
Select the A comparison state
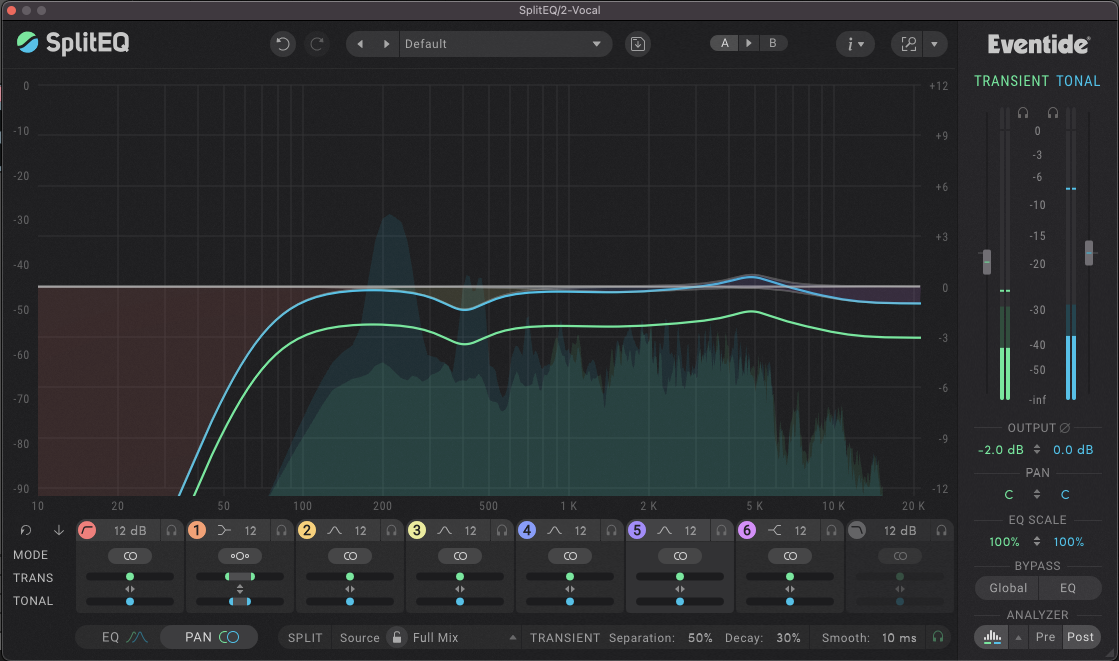[x=724, y=44]
